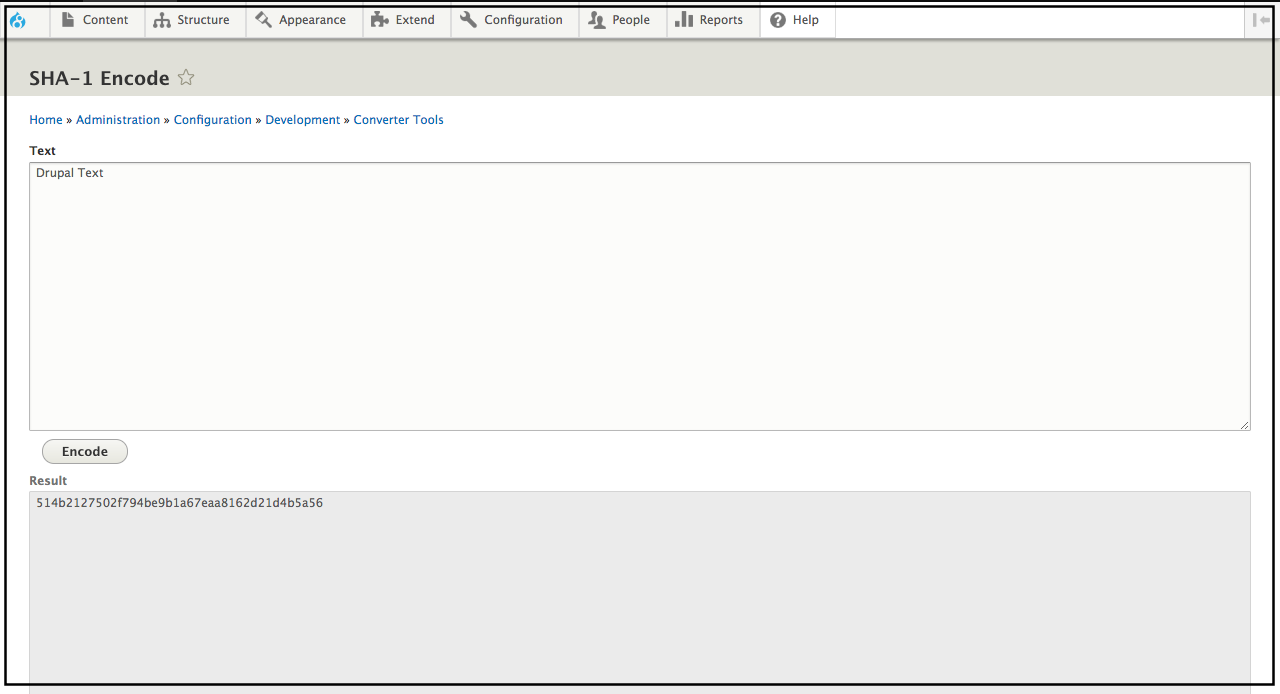Open the Content menu
Viewport: 1280px width, 694px height.
[x=96, y=20]
